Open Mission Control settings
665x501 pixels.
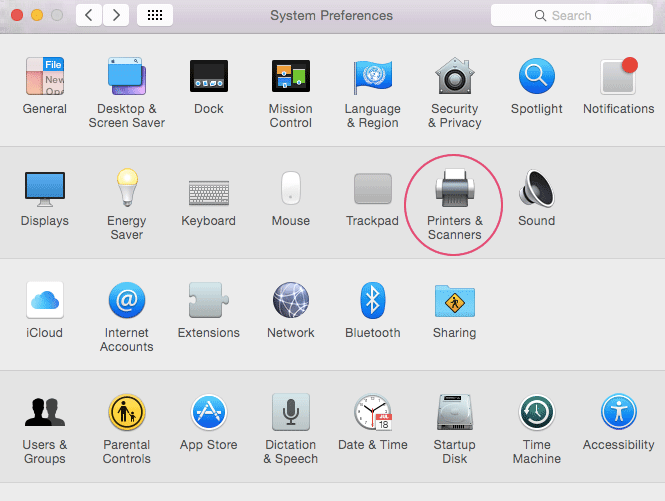coord(290,78)
